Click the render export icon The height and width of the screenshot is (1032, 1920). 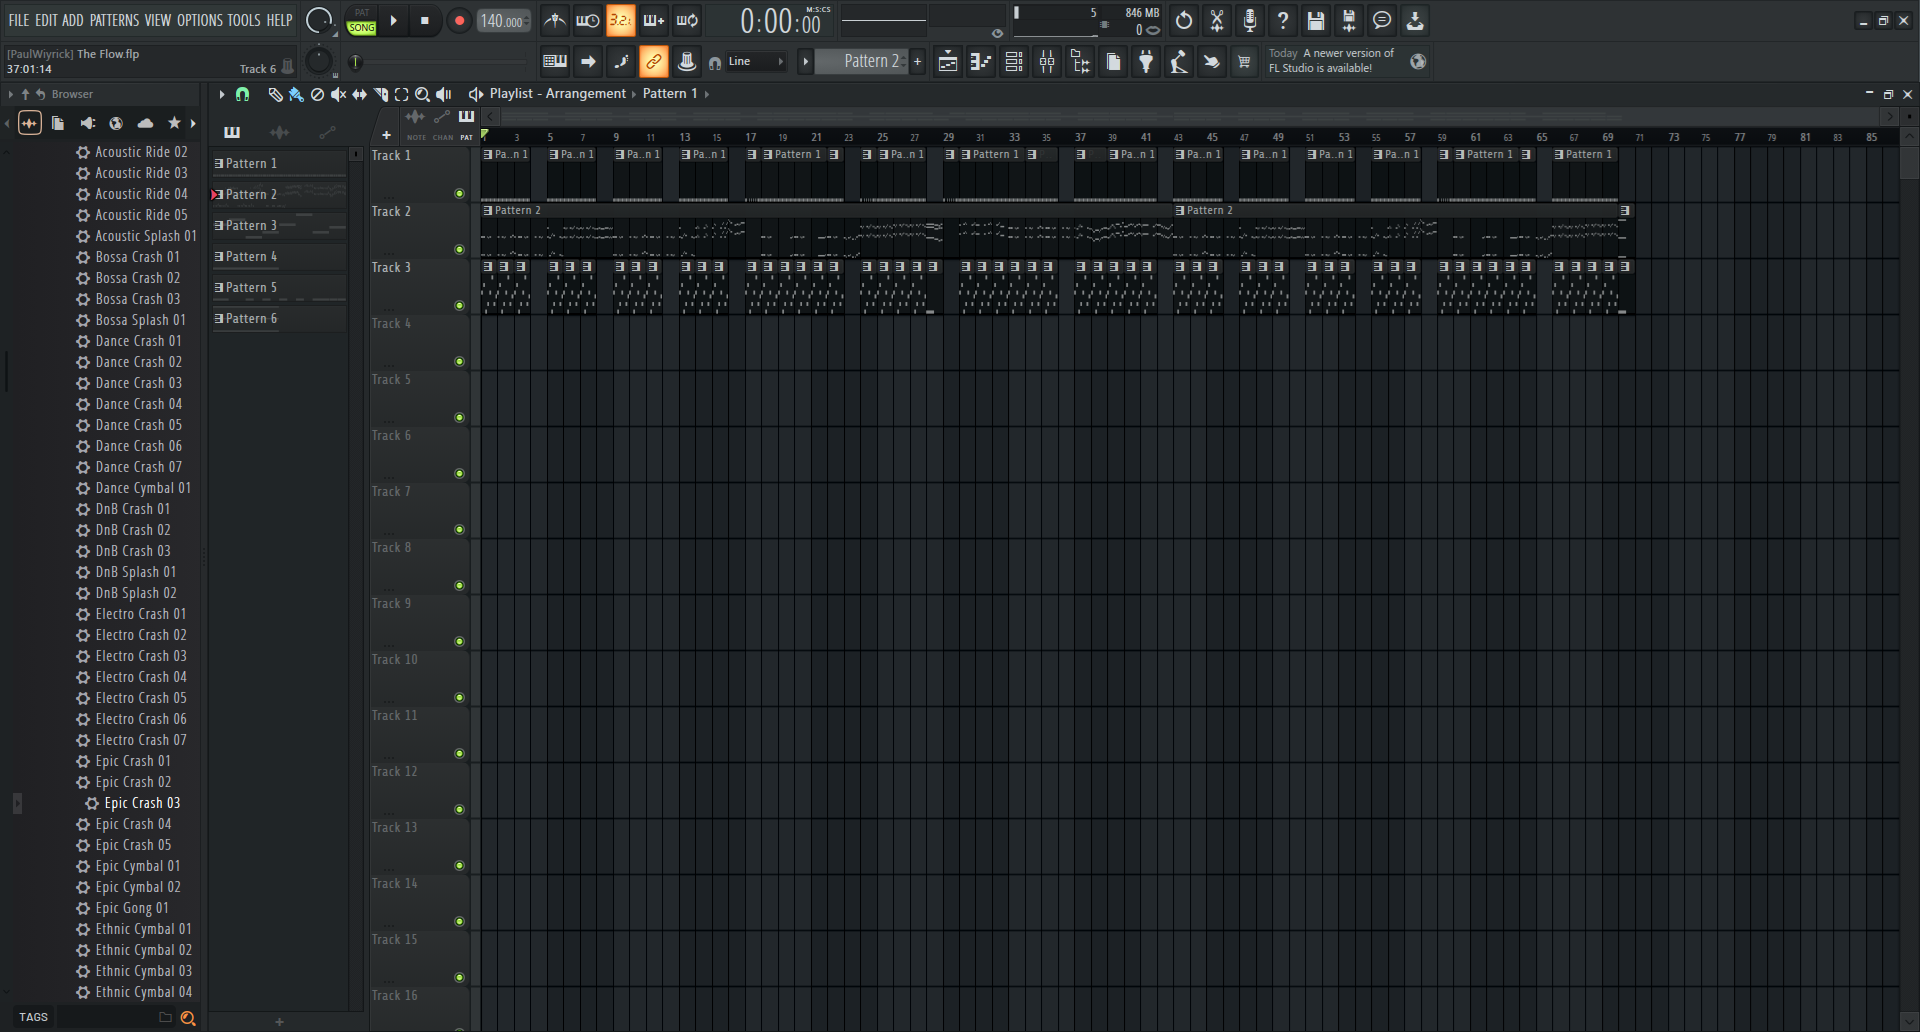[1349, 20]
